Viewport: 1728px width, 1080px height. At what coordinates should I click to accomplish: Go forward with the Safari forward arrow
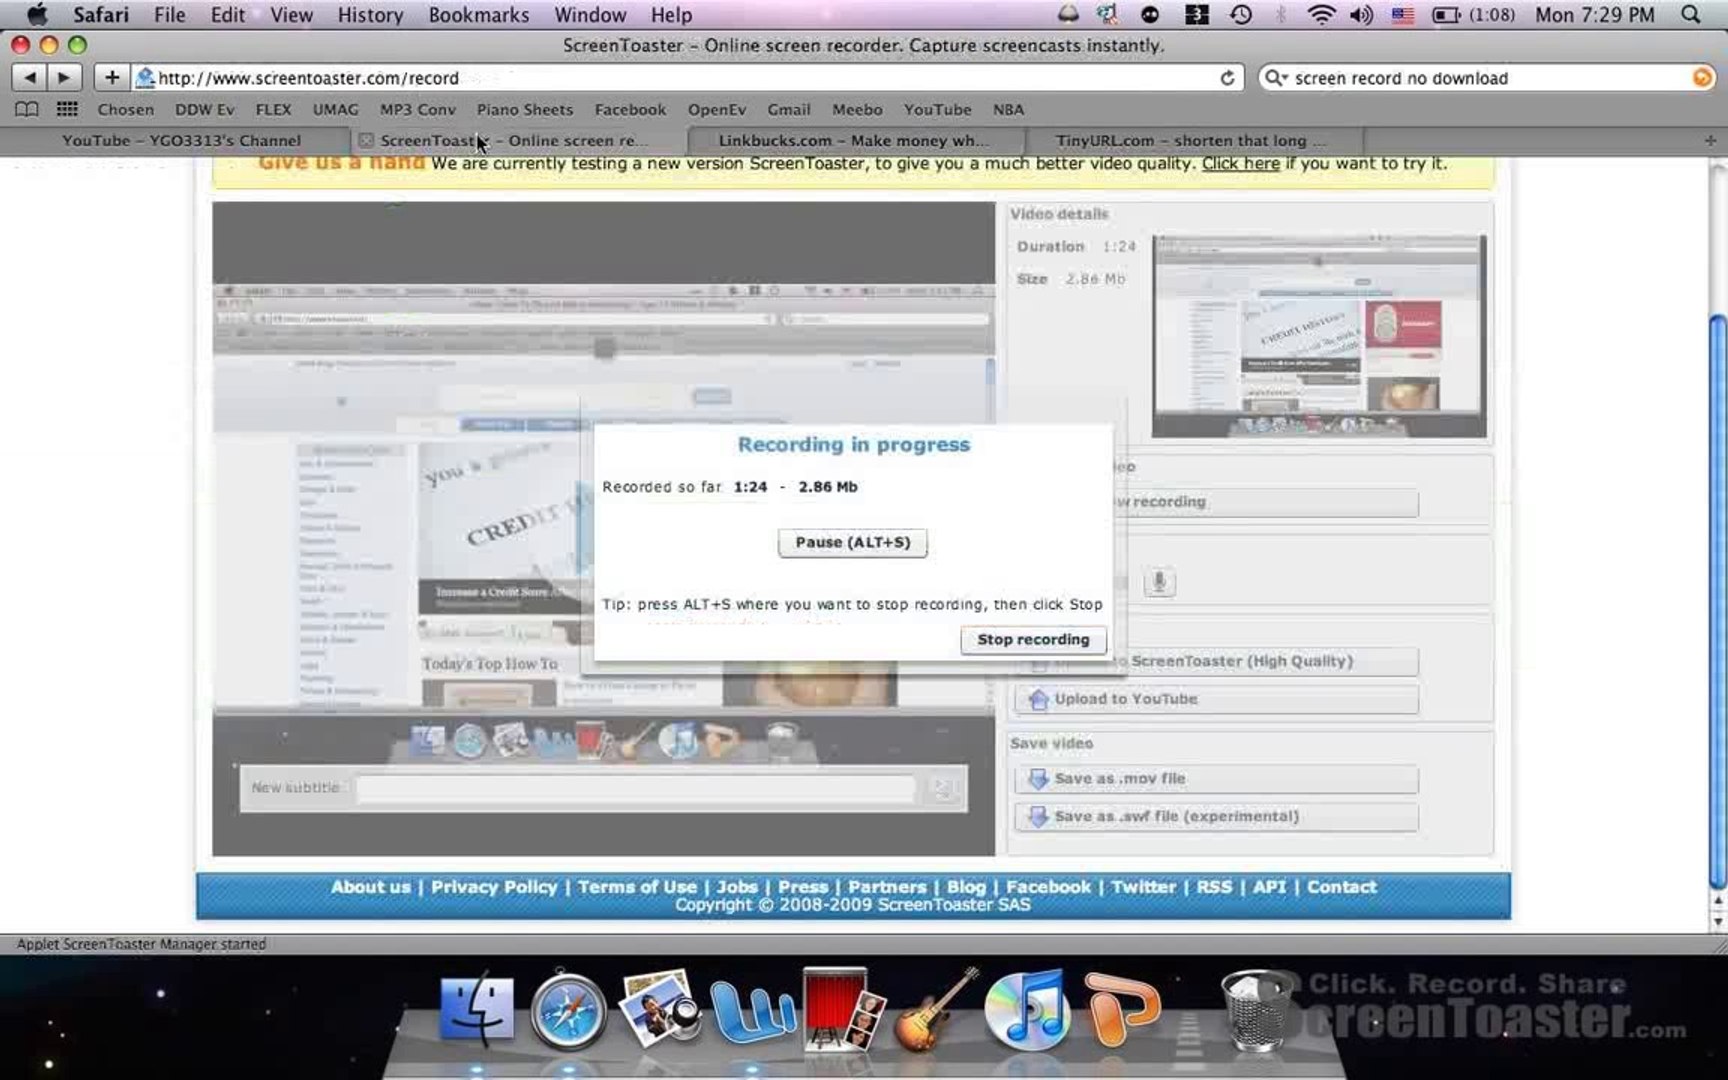click(x=63, y=77)
